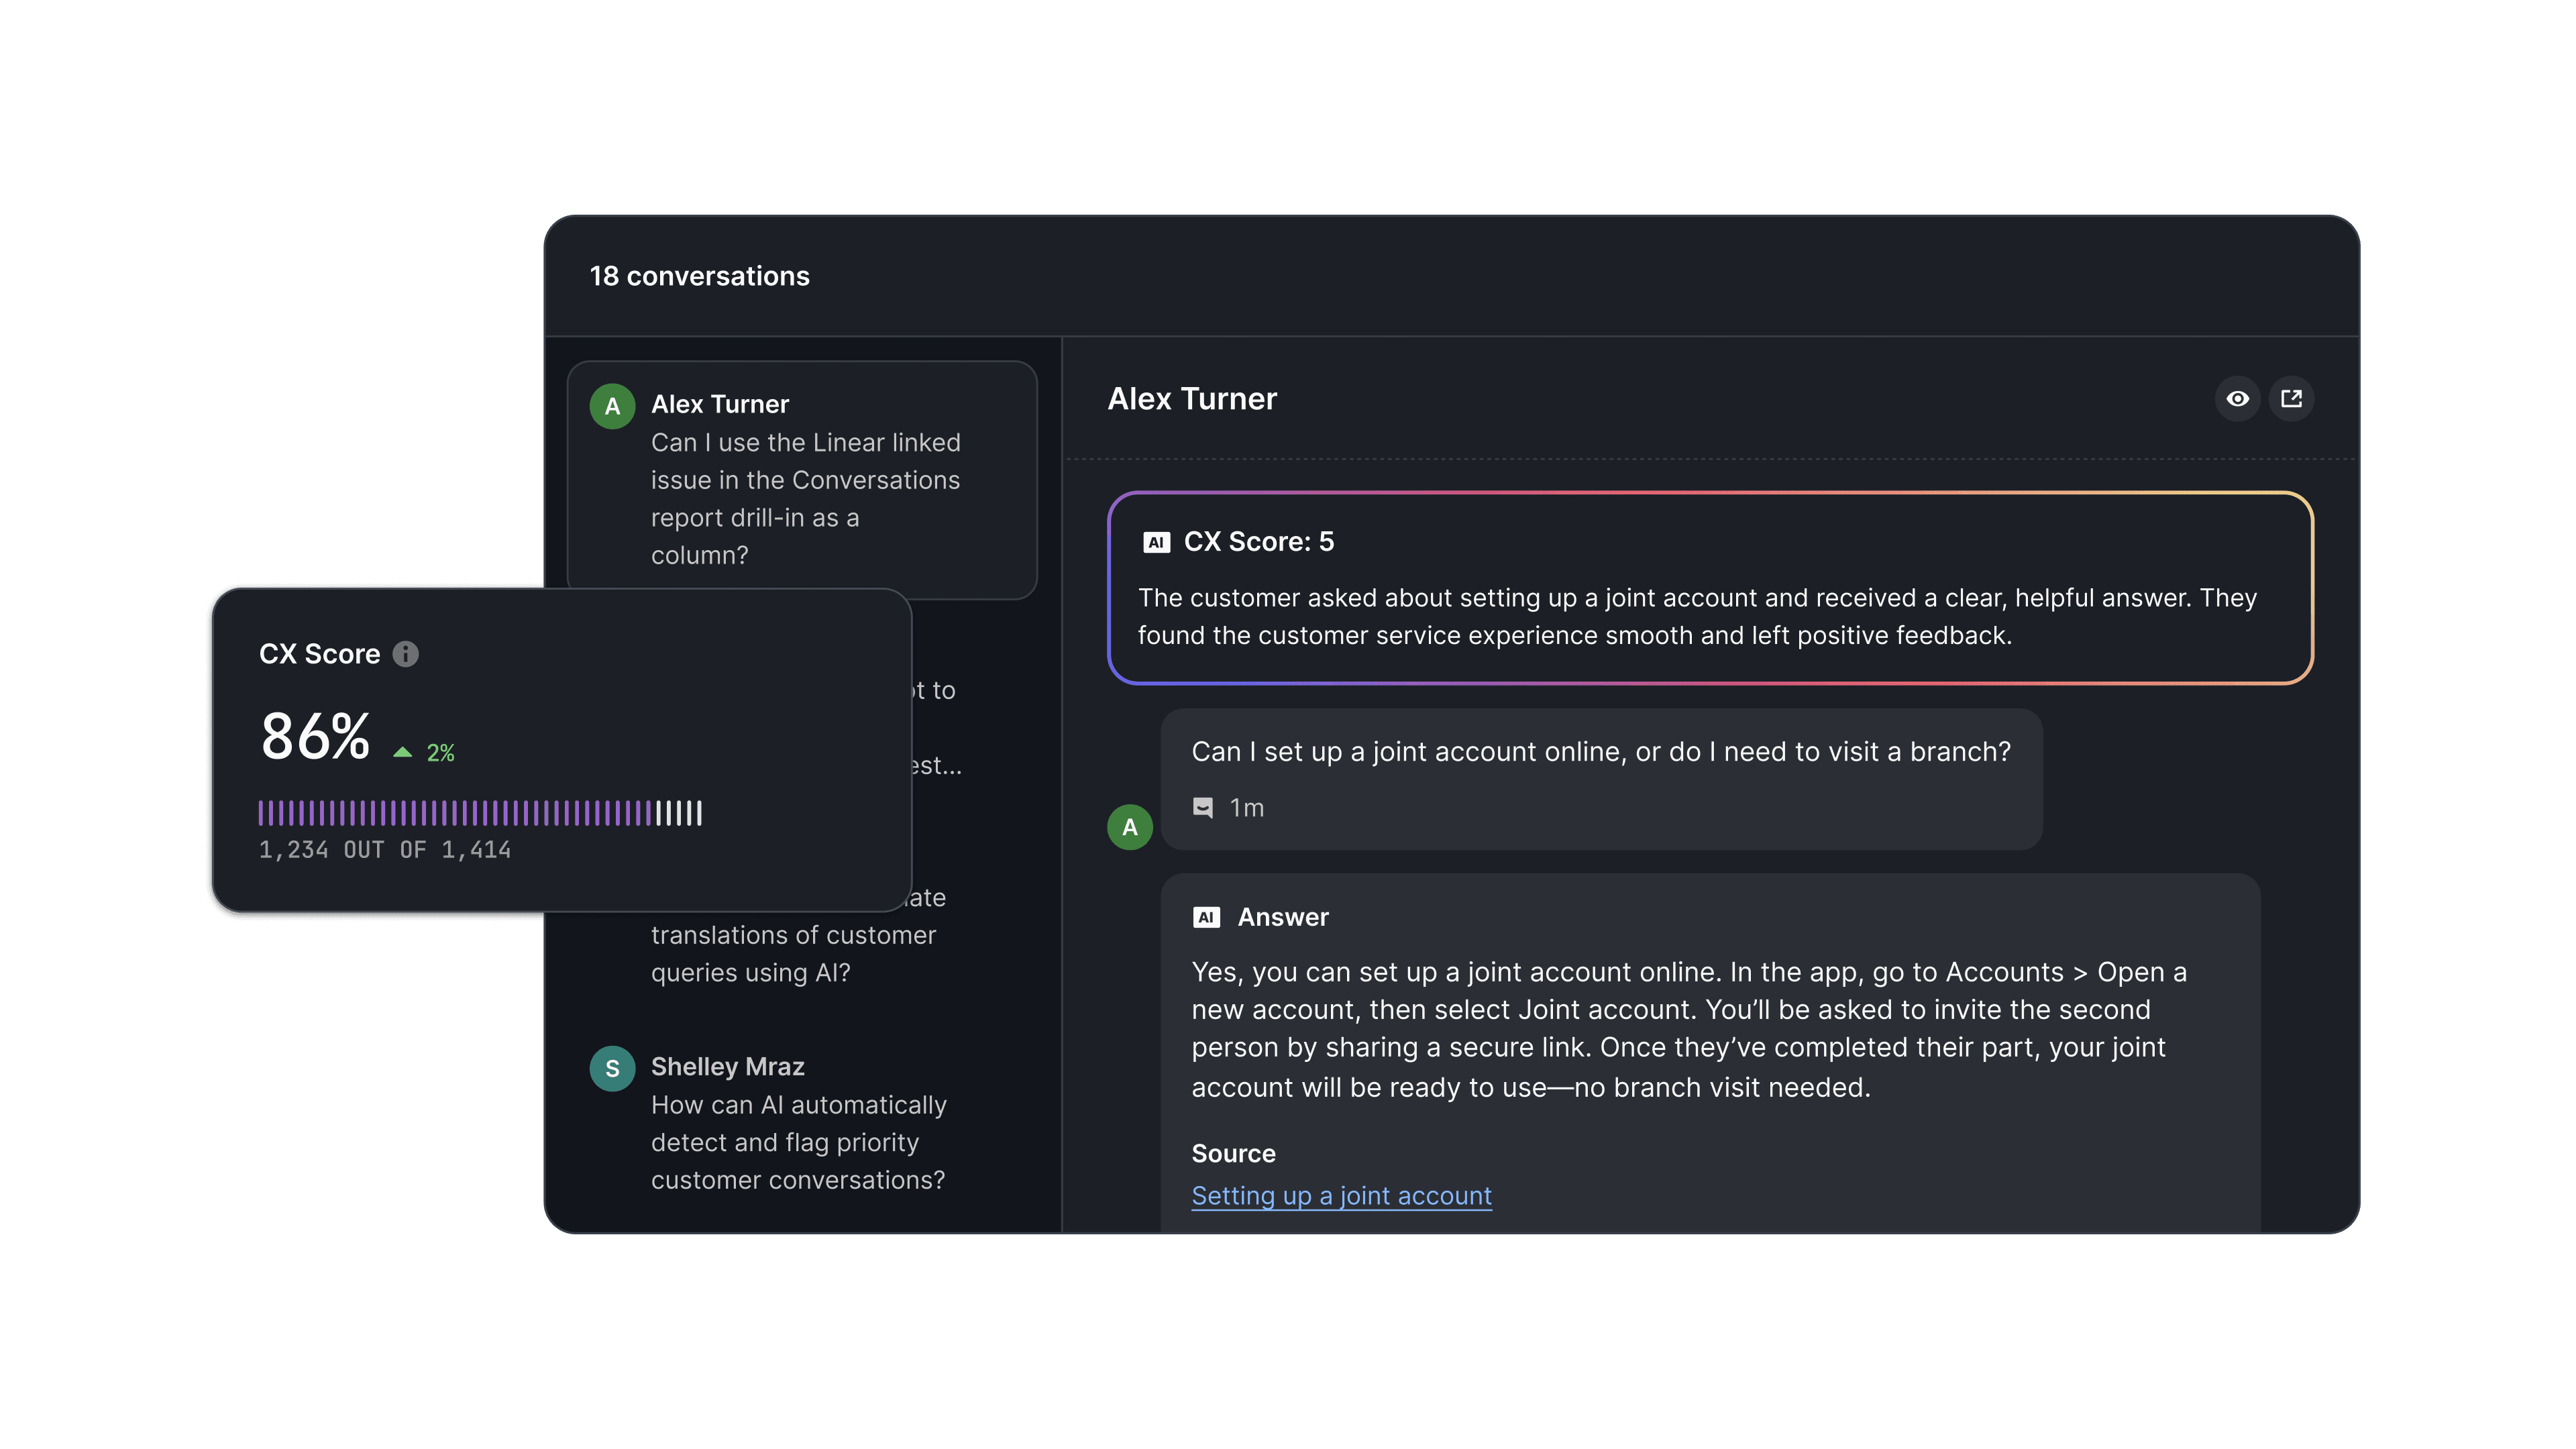
Task: Toggle the eye visibility icon in conversation header
Action: point(2237,399)
